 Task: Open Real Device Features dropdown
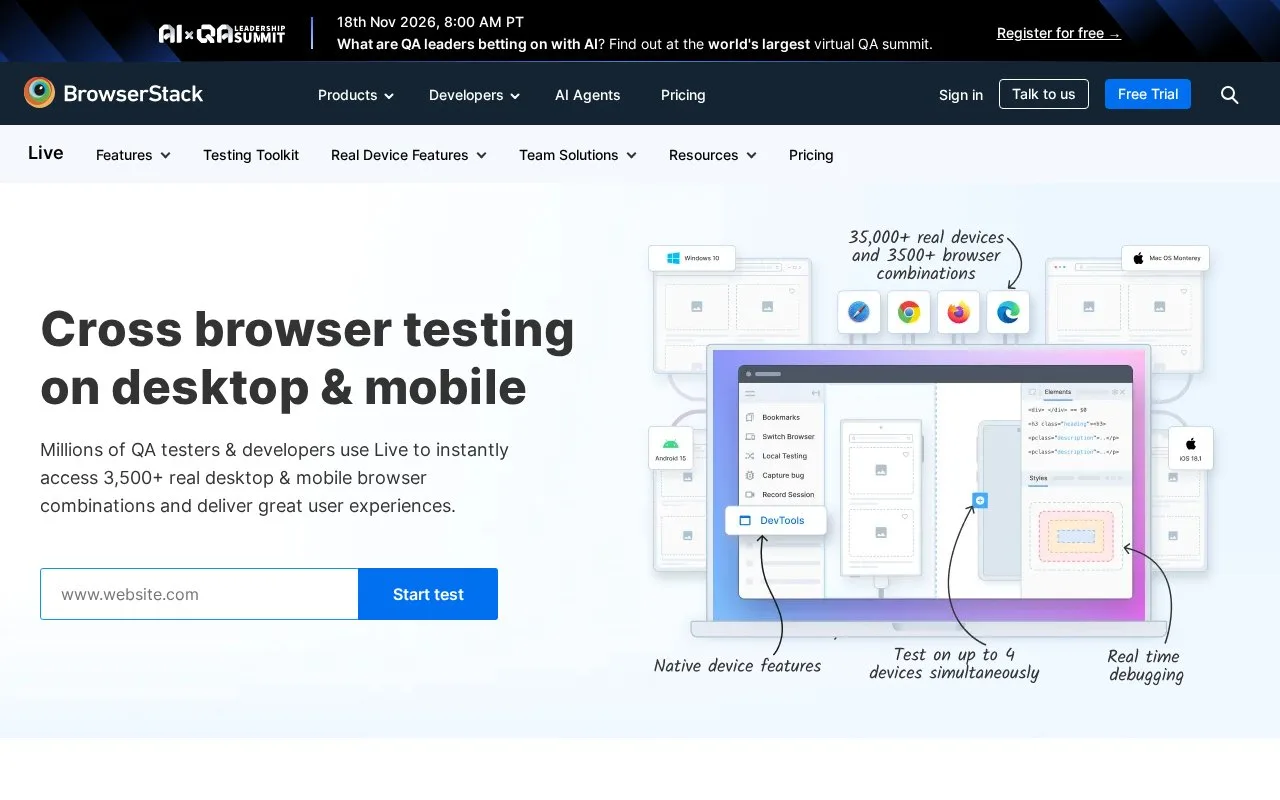pos(409,155)
